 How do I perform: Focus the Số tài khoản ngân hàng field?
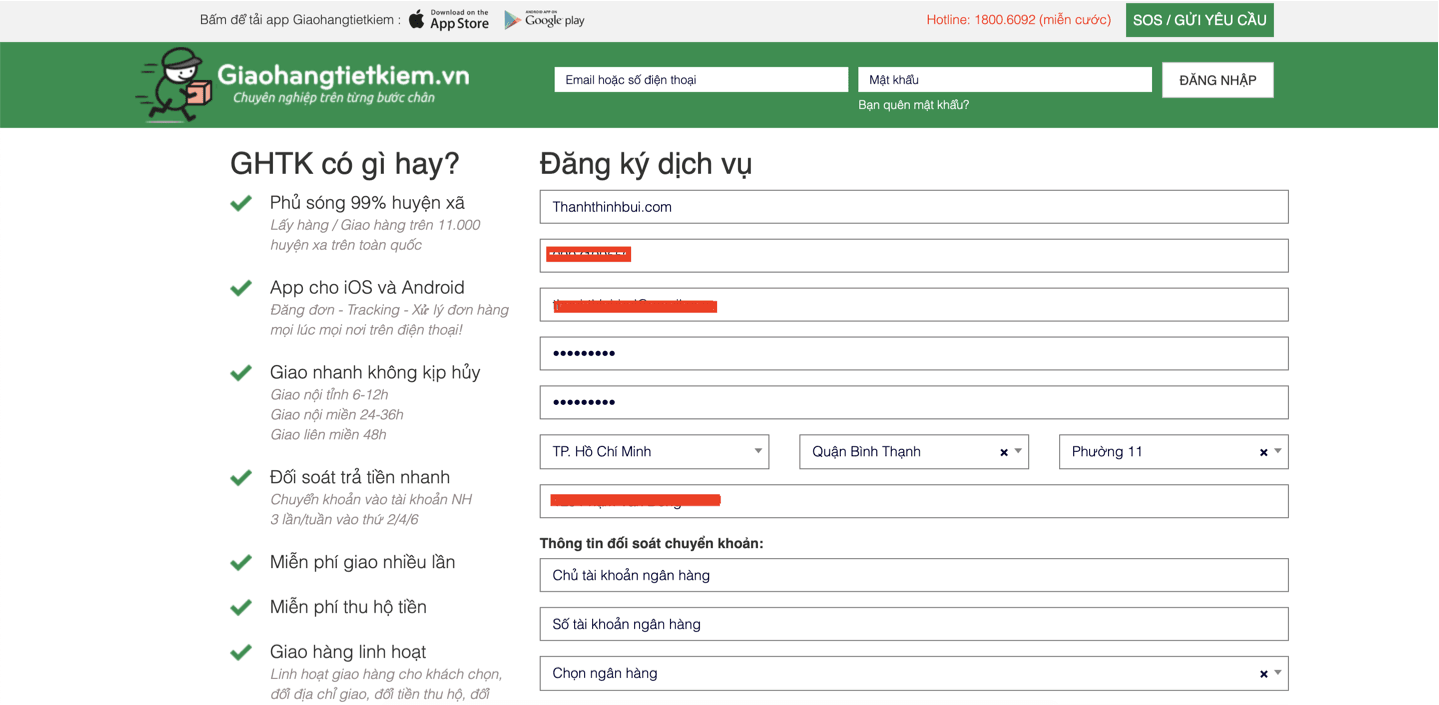(914, 624)
